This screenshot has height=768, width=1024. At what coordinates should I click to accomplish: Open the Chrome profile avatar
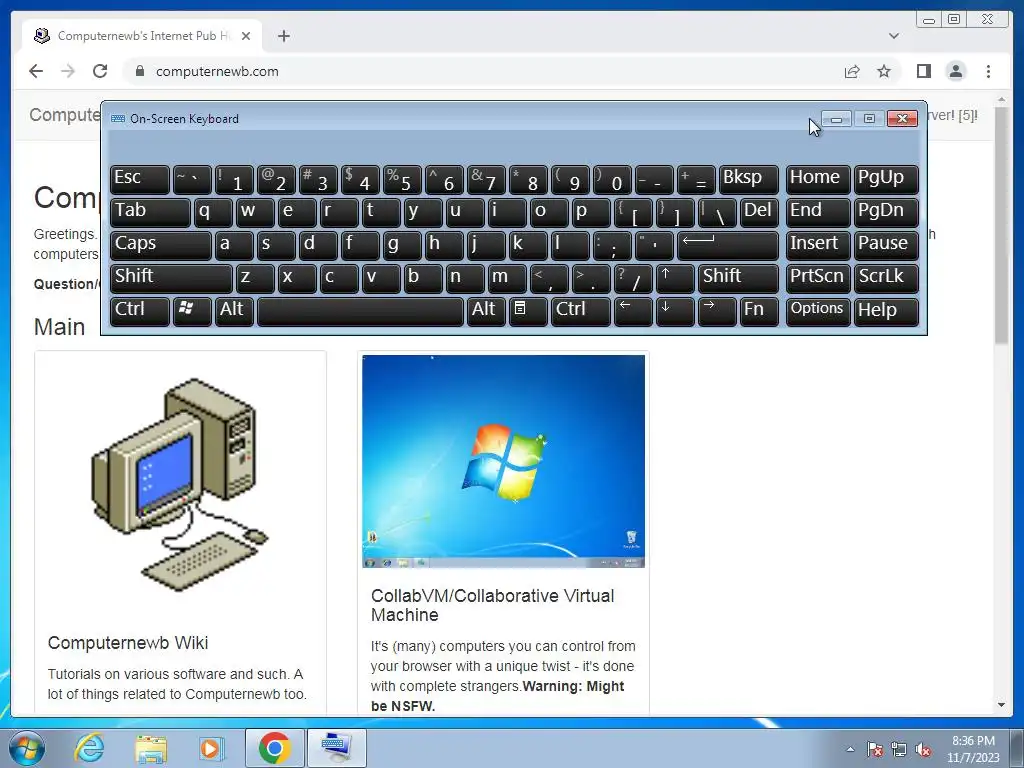click(955, 71)
